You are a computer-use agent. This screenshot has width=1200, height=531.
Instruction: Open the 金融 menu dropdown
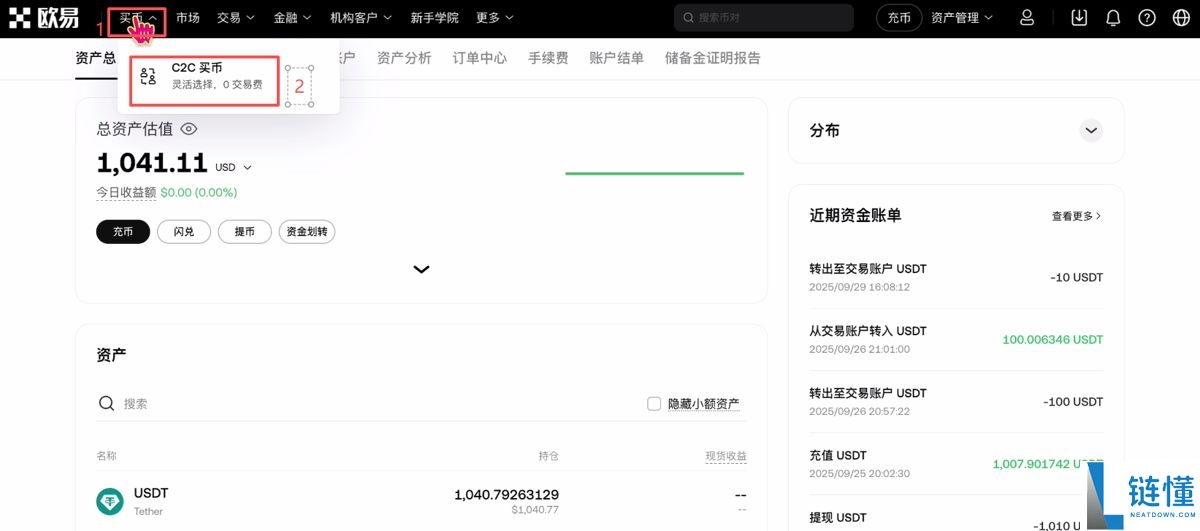click(292, 18)
